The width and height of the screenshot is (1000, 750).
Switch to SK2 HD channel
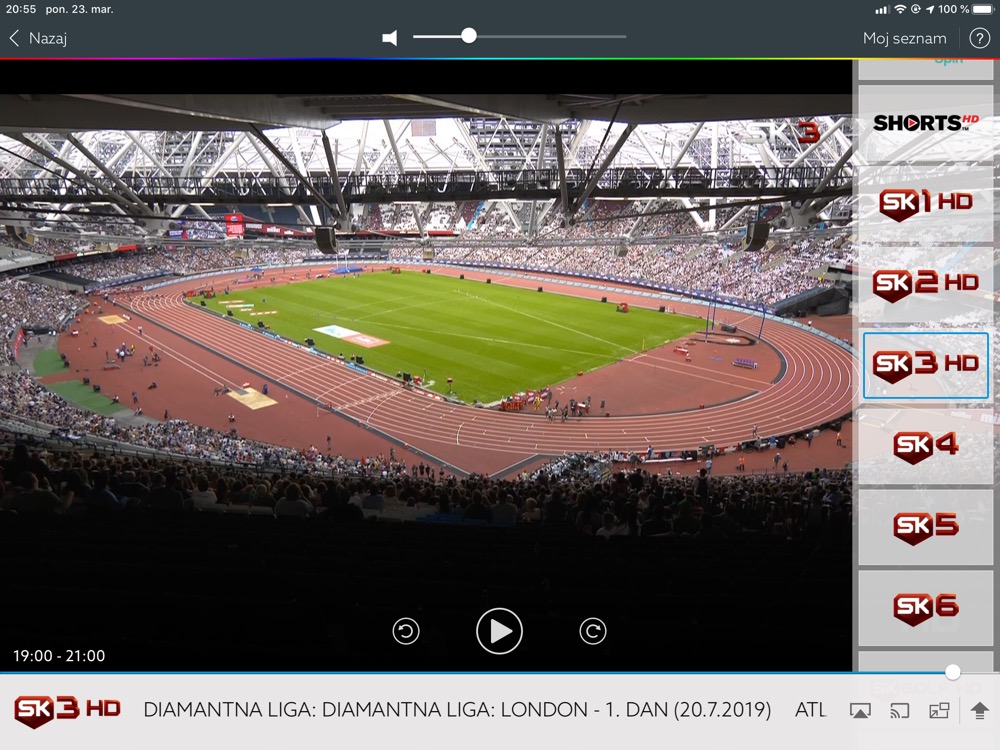point(925,283)
